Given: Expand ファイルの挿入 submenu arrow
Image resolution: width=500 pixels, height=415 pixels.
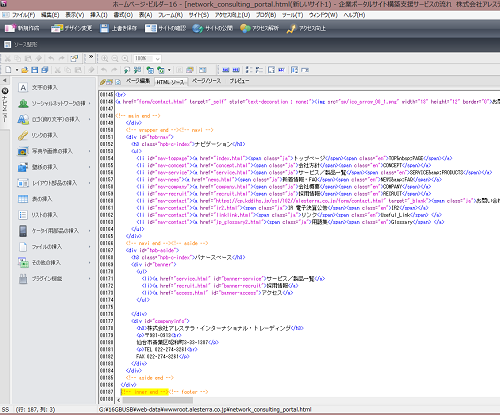Looking at the screenshot, I should (90, 247).
